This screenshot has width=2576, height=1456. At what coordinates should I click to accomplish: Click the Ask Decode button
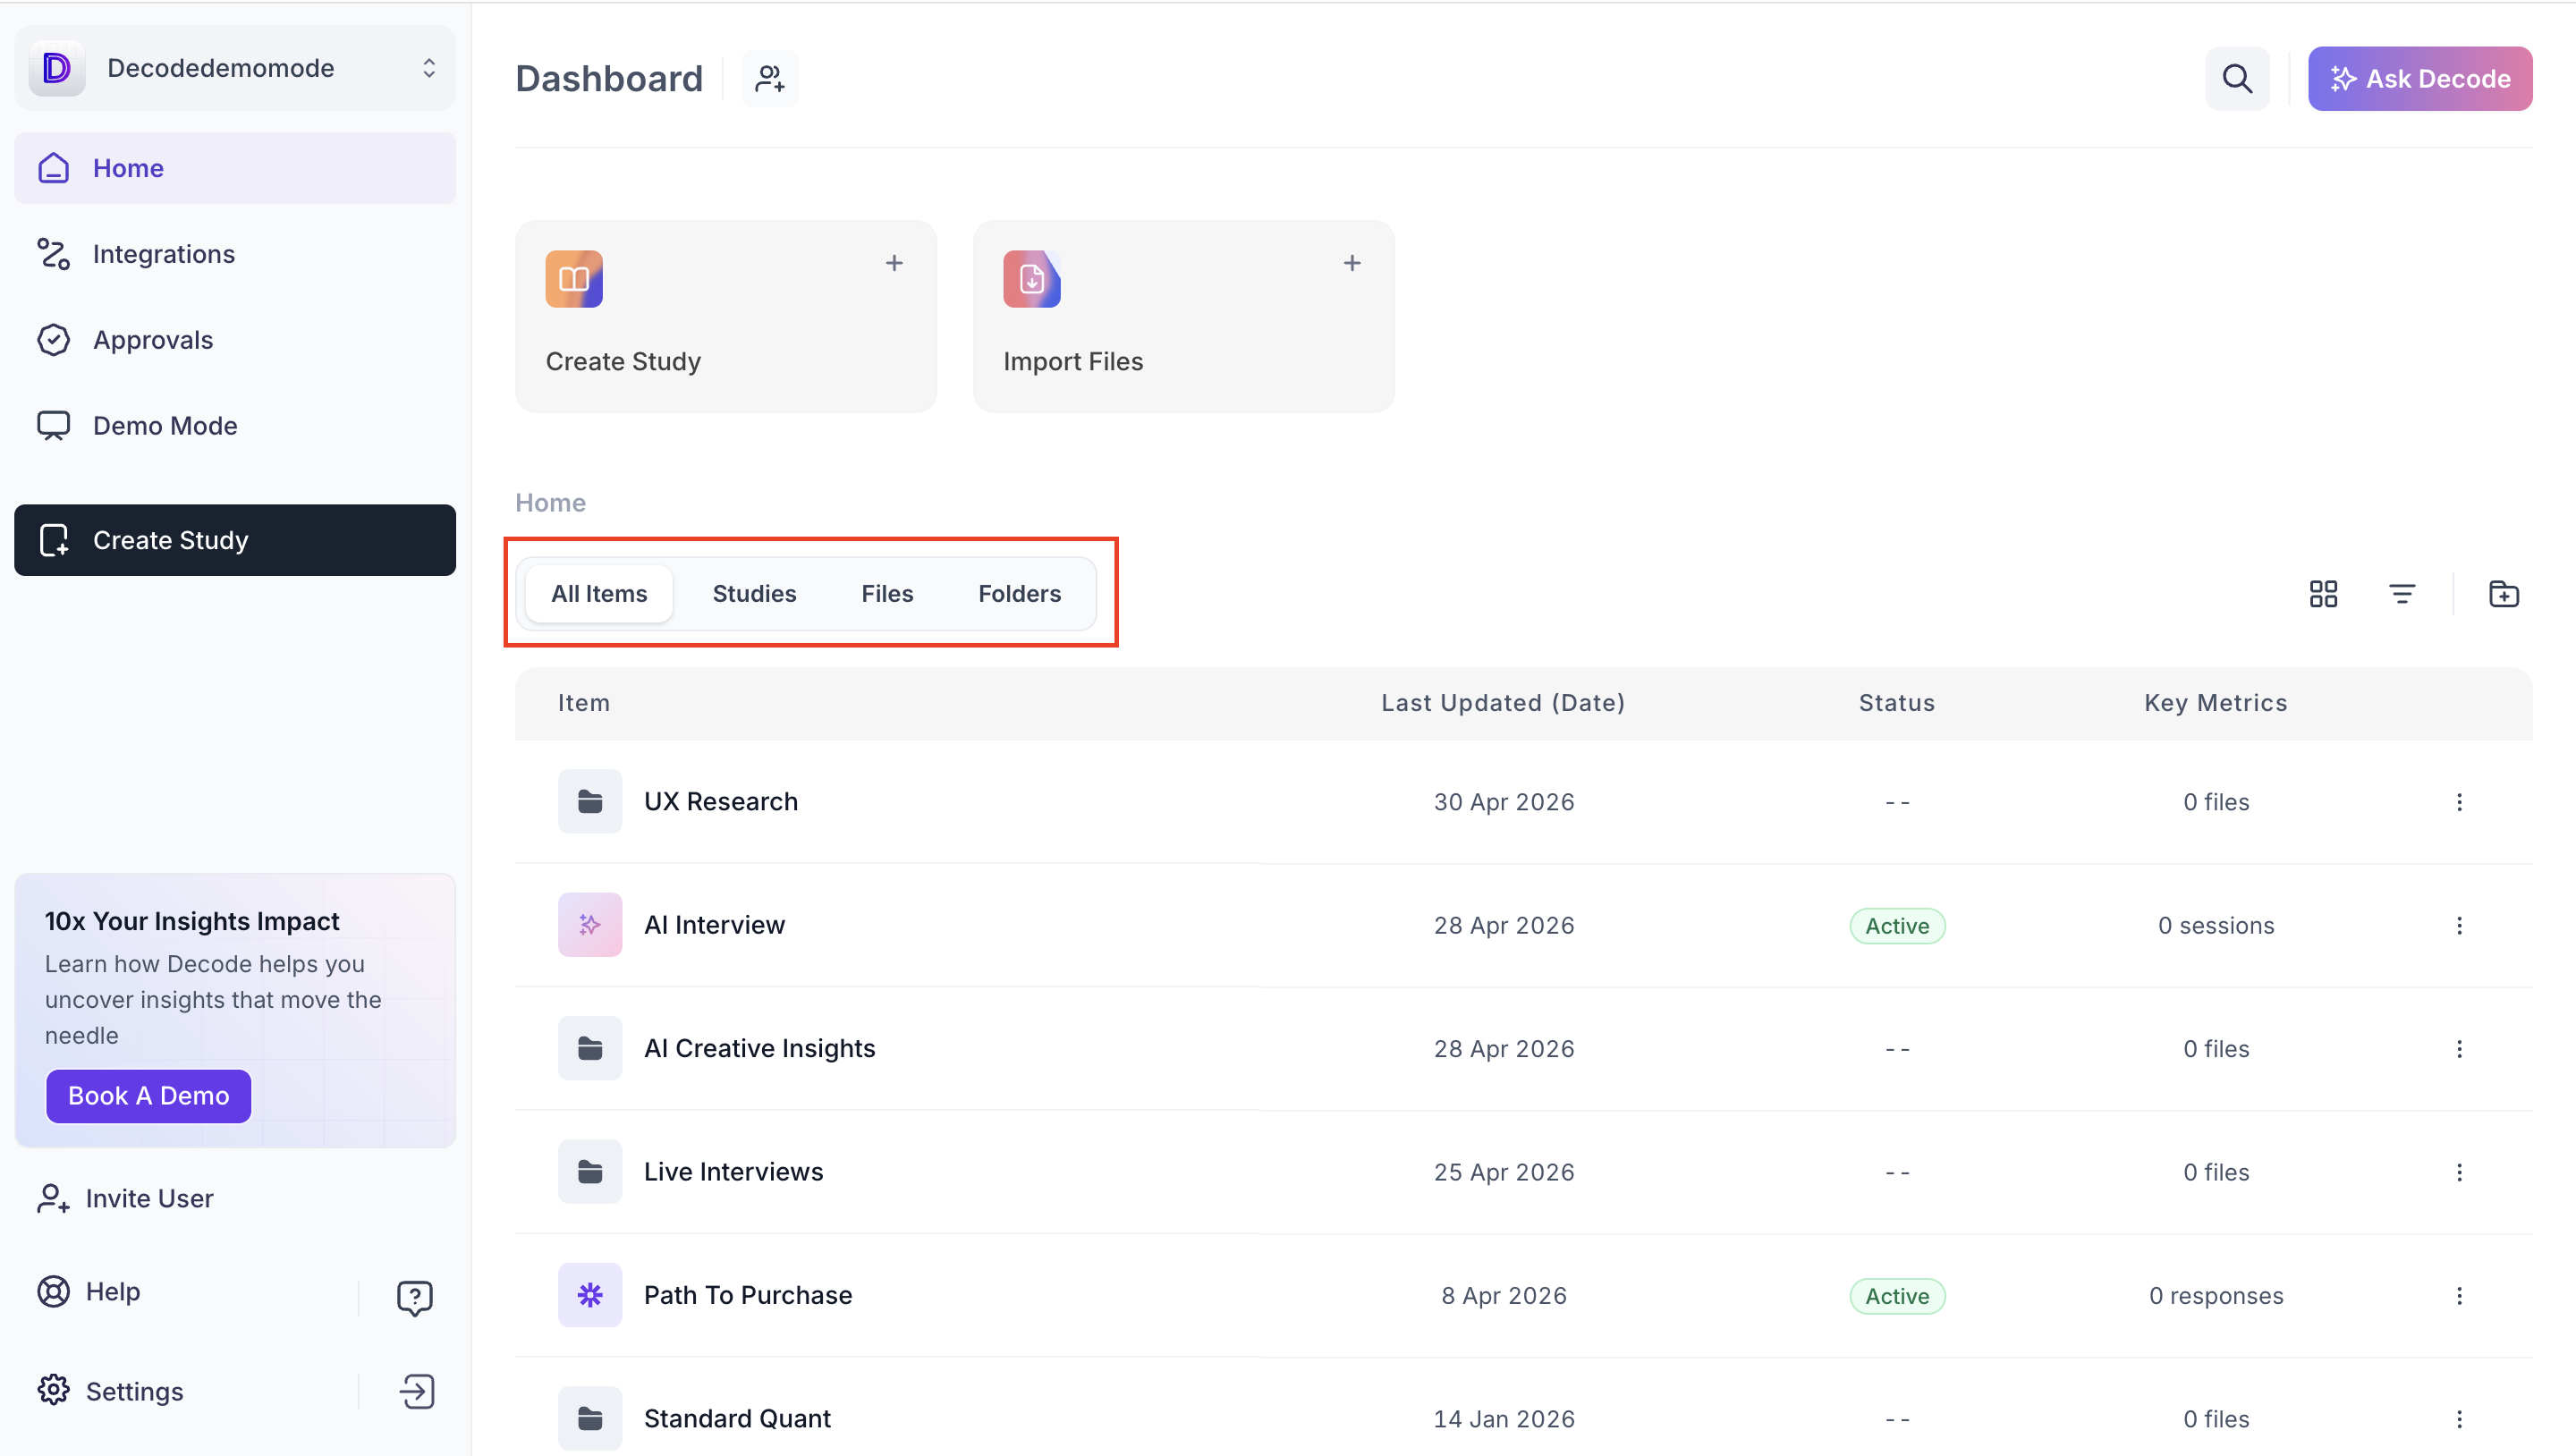coord(2420,78)
